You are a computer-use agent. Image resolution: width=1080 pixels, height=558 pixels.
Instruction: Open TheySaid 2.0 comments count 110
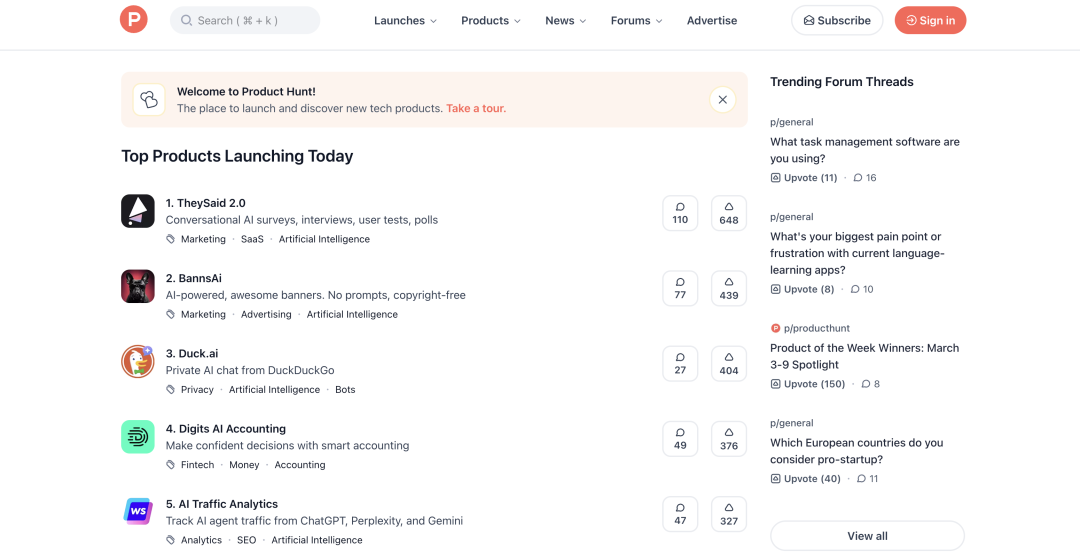[680, 213]
